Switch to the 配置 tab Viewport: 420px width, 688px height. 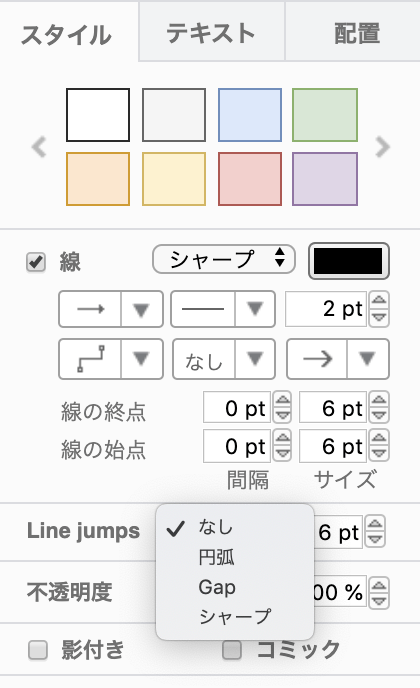coord(356,32)
